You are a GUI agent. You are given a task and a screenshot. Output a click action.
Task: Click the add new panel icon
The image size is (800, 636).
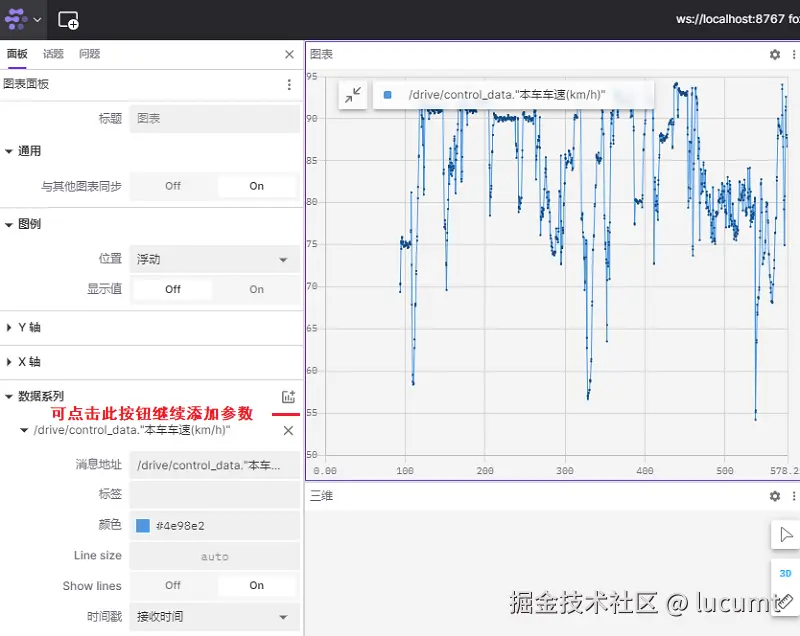click(x=67, y=19)
